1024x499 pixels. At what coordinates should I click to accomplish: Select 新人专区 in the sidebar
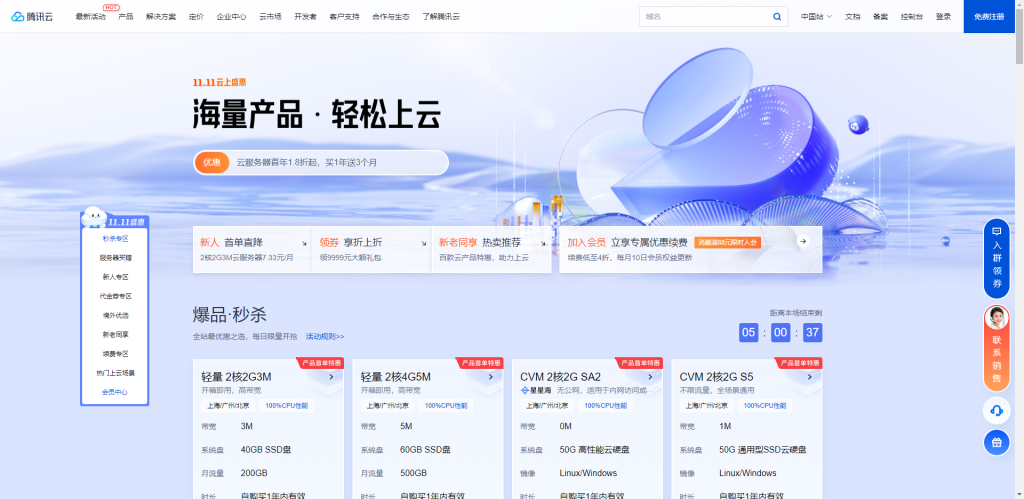115,277
